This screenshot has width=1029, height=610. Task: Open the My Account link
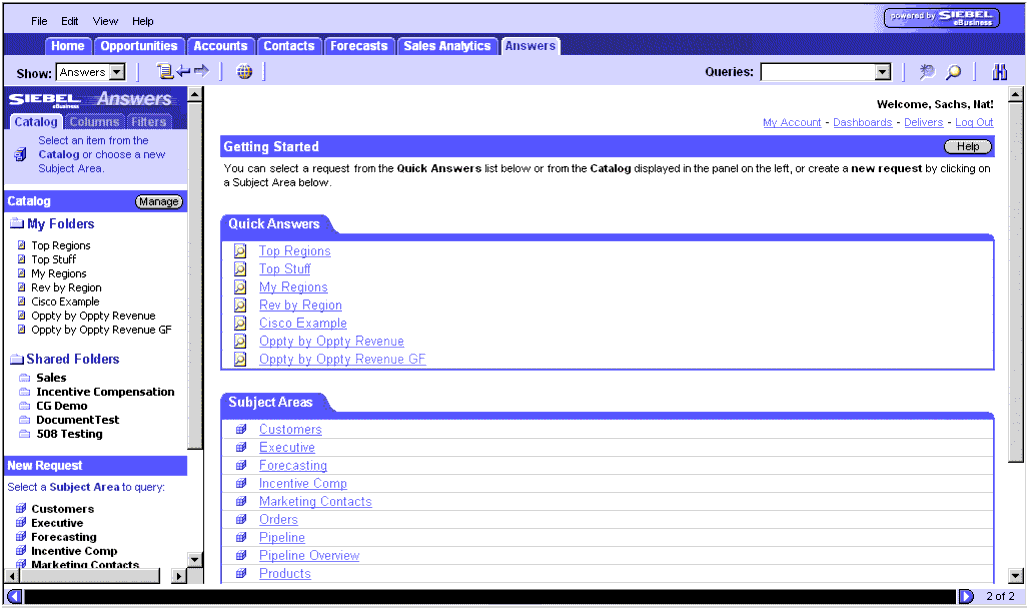click(792, 123)
